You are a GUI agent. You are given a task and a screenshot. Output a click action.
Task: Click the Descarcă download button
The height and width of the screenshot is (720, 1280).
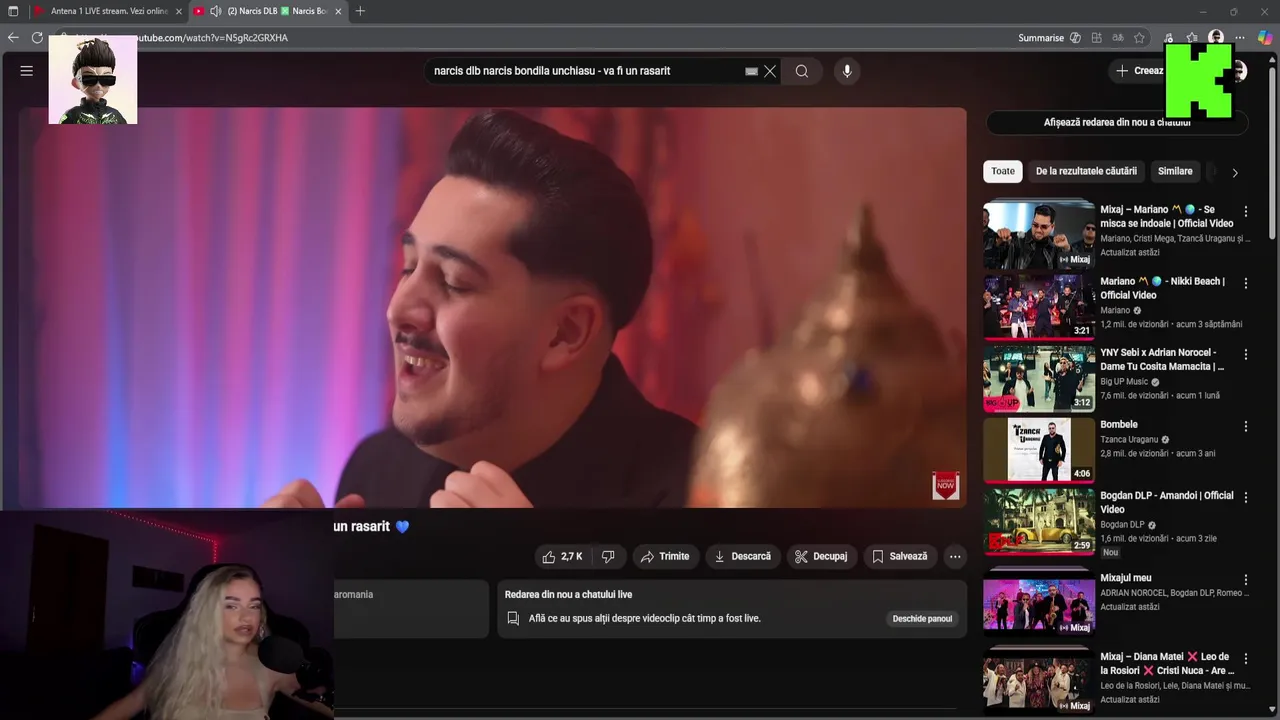coord(742,556)
